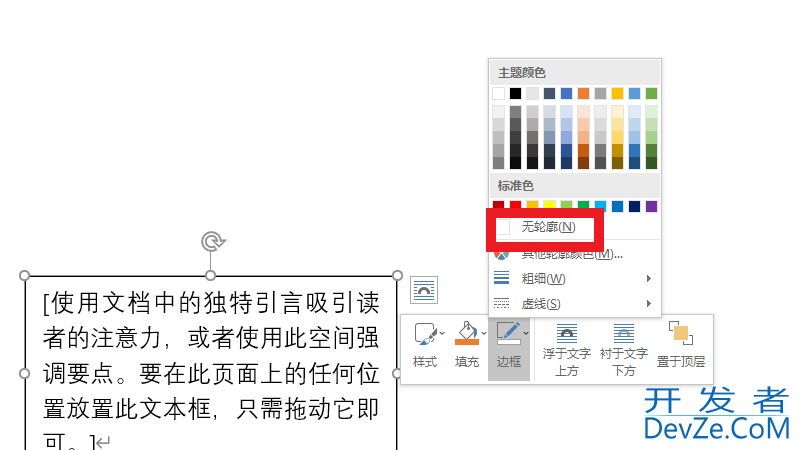Click the top-left corner handle of text box
Viewport: 800px width, 450px height.
(24, 276)
